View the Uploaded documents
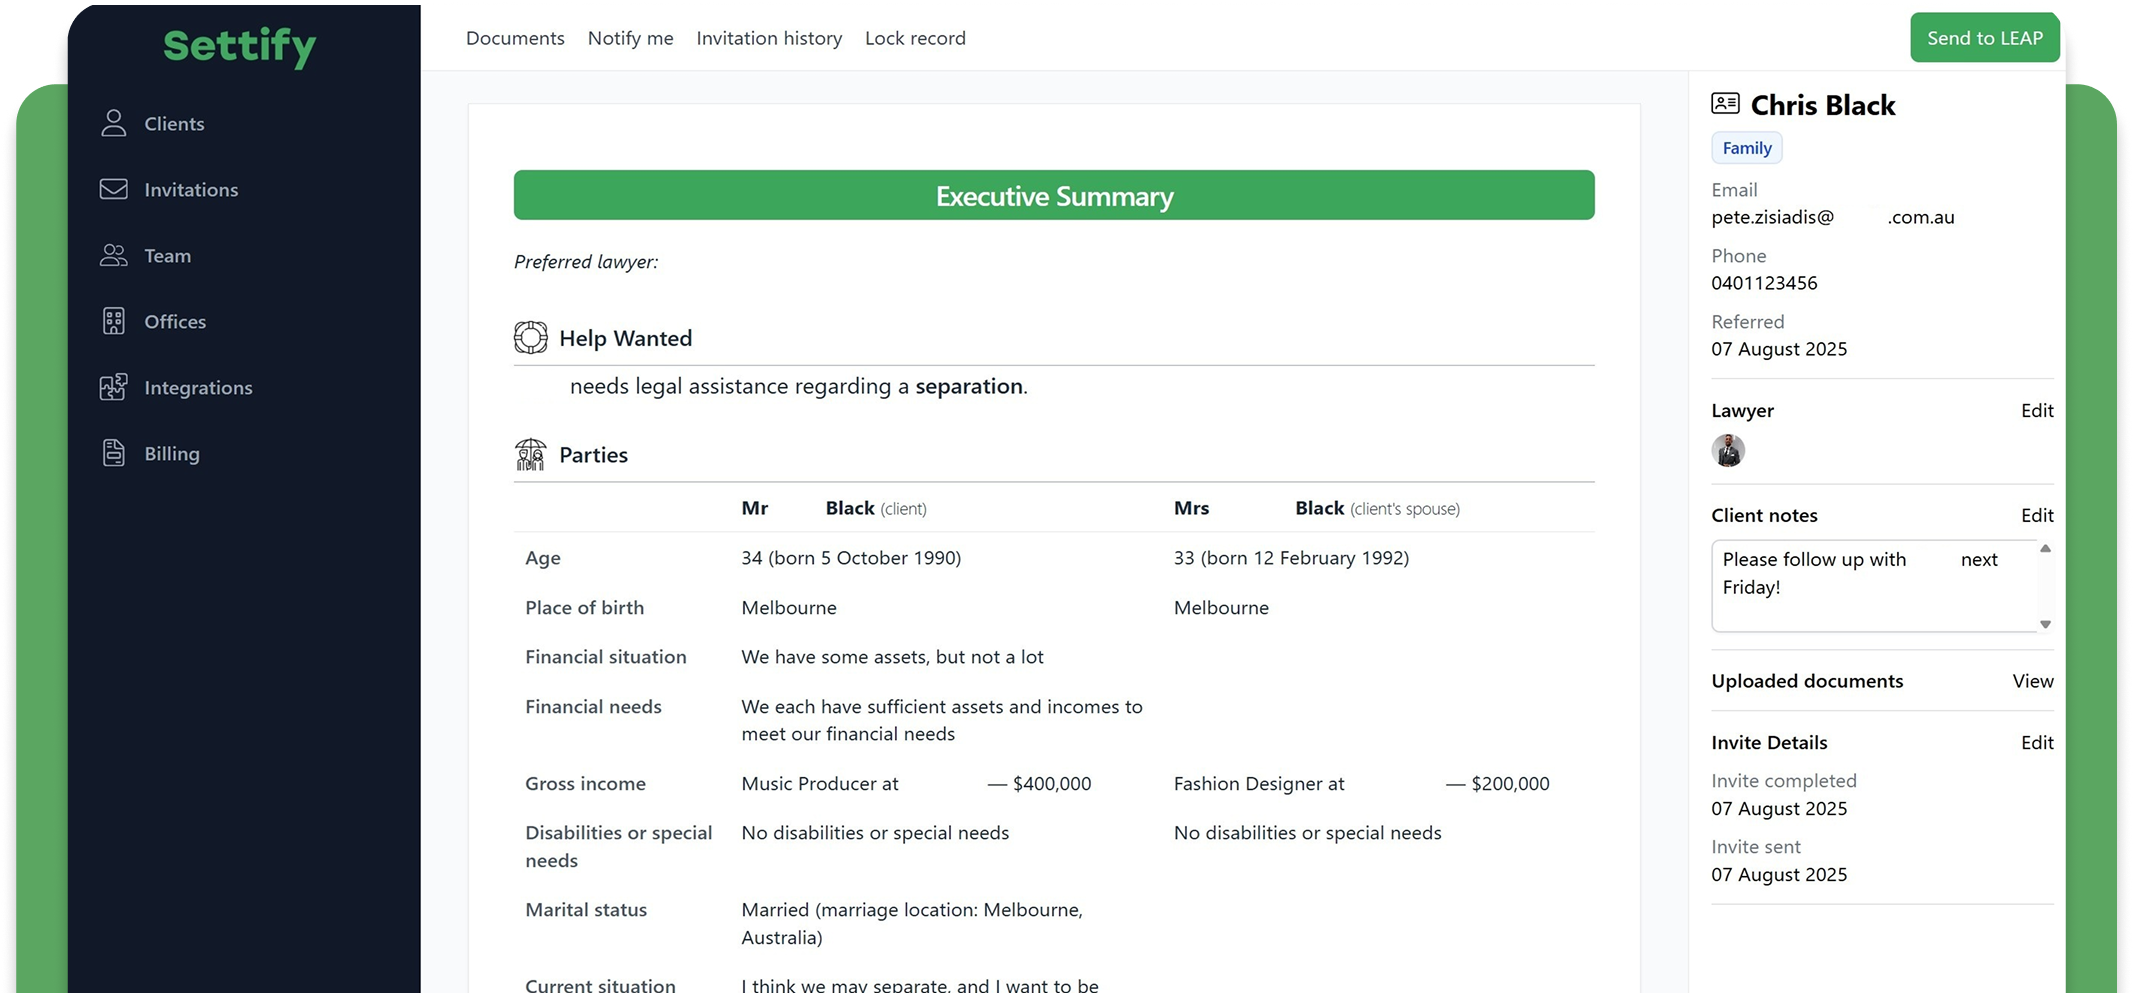Screen dimensions: 2133x993 click(x=2033, y=681)
